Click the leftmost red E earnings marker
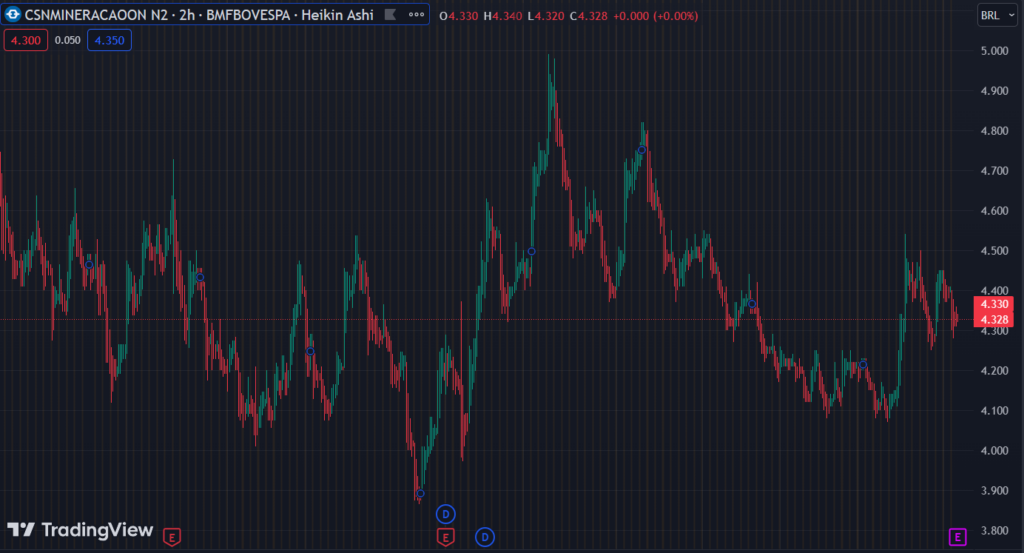1024x553 pixels. pos(172,537)
